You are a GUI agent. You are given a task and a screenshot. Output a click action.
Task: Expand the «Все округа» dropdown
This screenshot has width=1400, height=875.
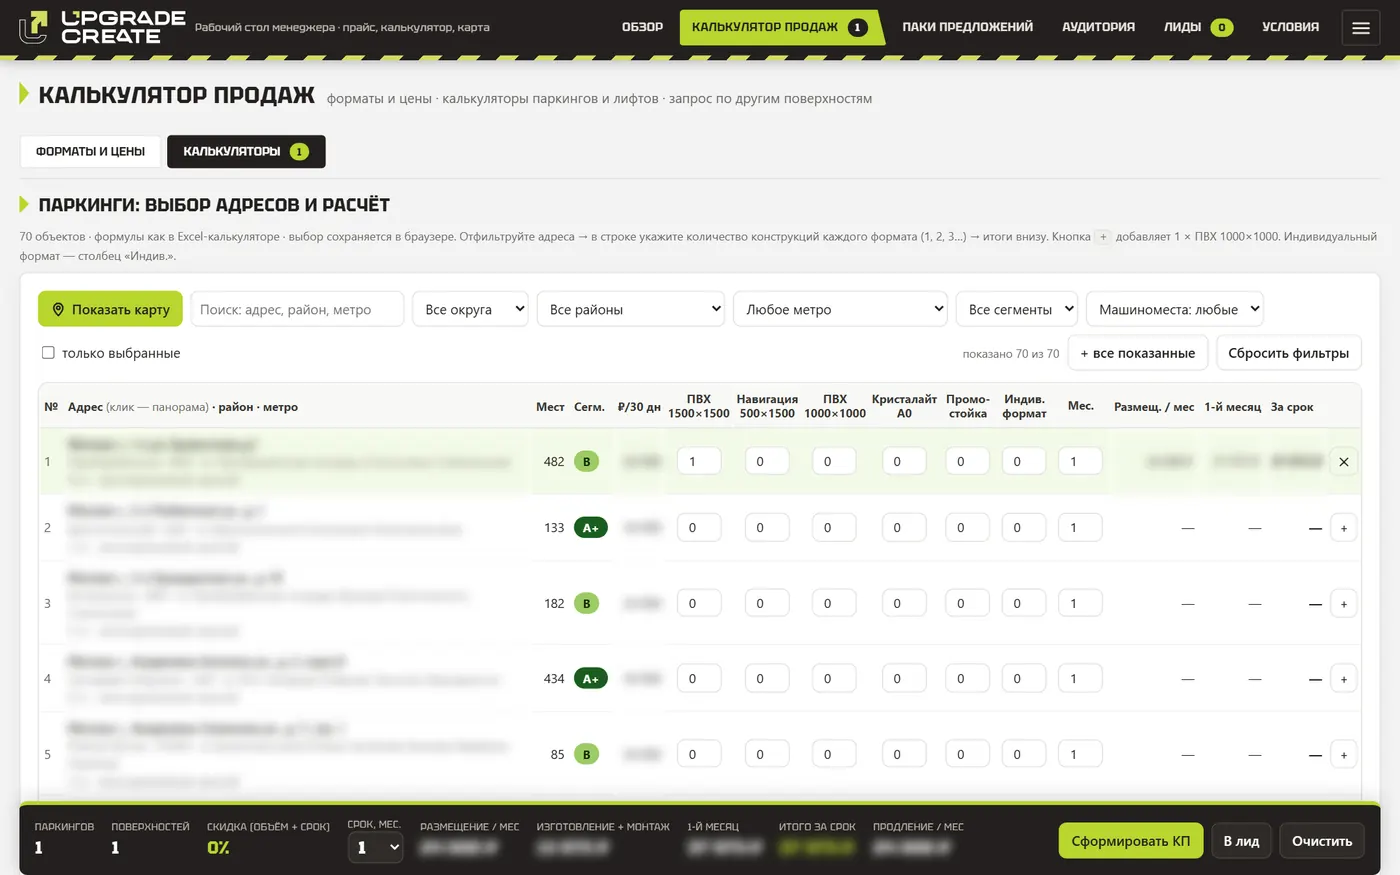[470, 309]
